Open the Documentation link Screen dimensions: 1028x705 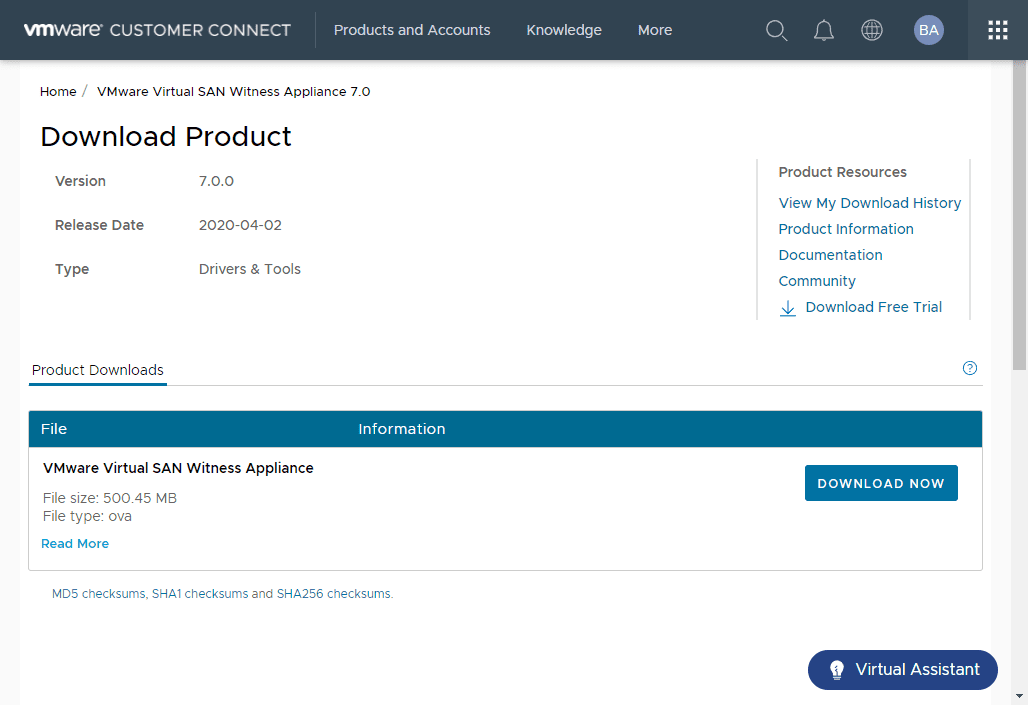(x=831, y=255)
